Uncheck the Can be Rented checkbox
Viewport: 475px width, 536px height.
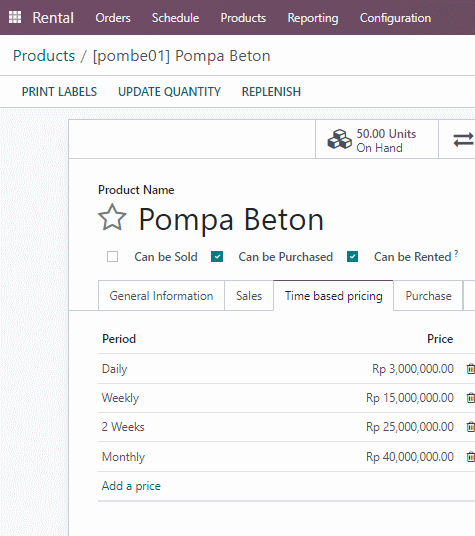352,256
